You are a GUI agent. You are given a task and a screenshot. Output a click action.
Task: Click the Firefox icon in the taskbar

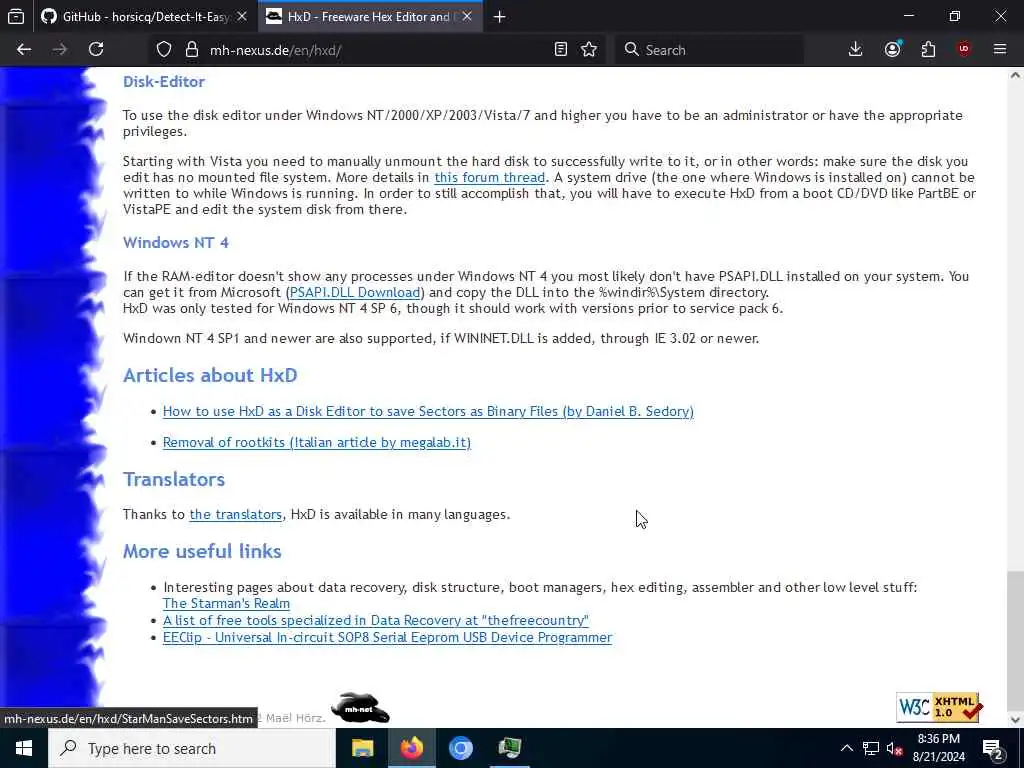coord(411,748)
